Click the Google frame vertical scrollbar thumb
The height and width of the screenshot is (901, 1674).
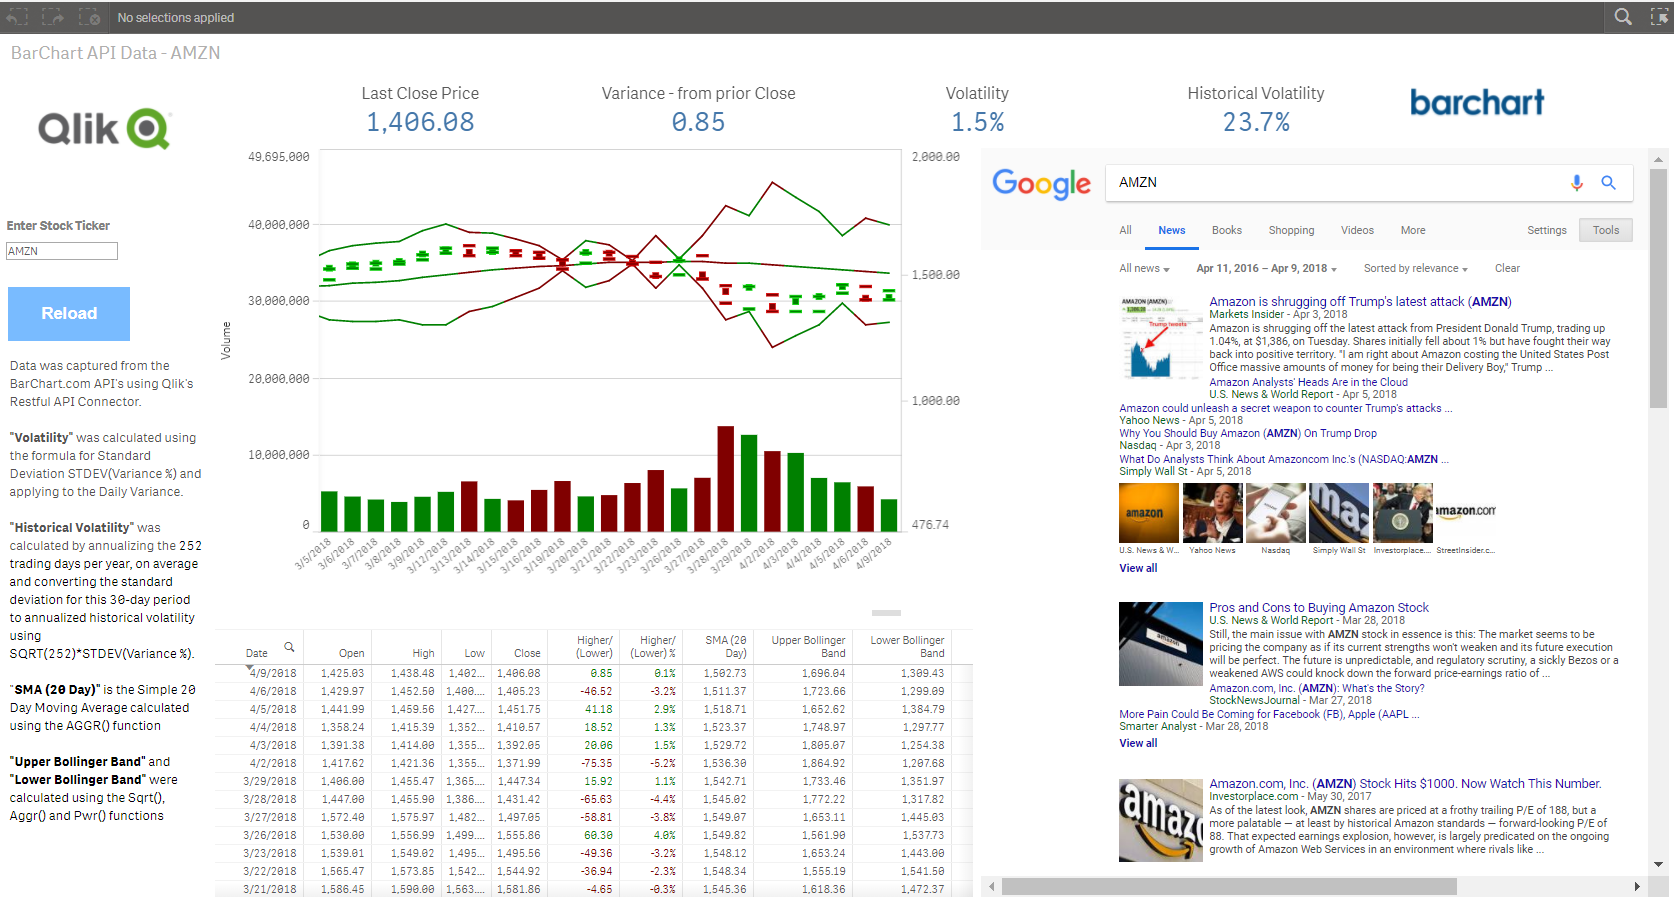1659,288
